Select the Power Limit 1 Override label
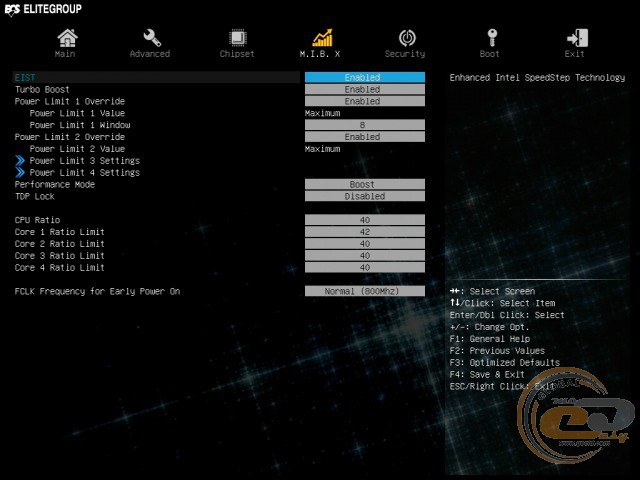640x480 pixels. pos(70,101)
